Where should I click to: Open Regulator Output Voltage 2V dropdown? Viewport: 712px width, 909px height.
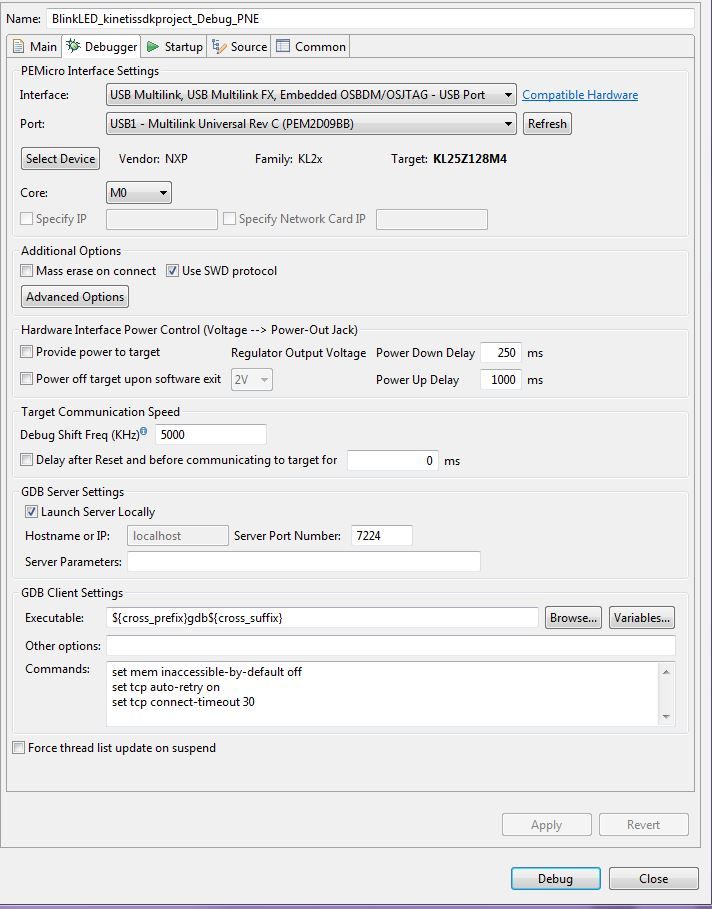(x=252, y=380)
